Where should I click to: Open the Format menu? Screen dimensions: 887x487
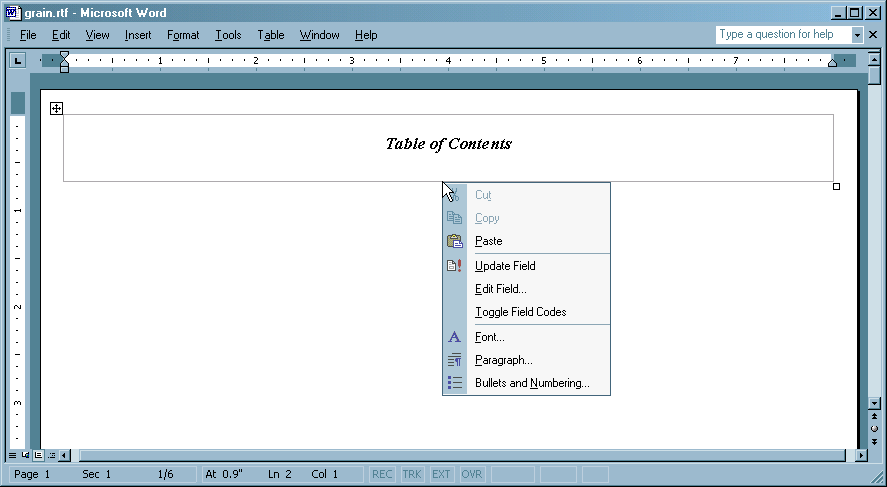pyautogui.click(x=183, y=35)
